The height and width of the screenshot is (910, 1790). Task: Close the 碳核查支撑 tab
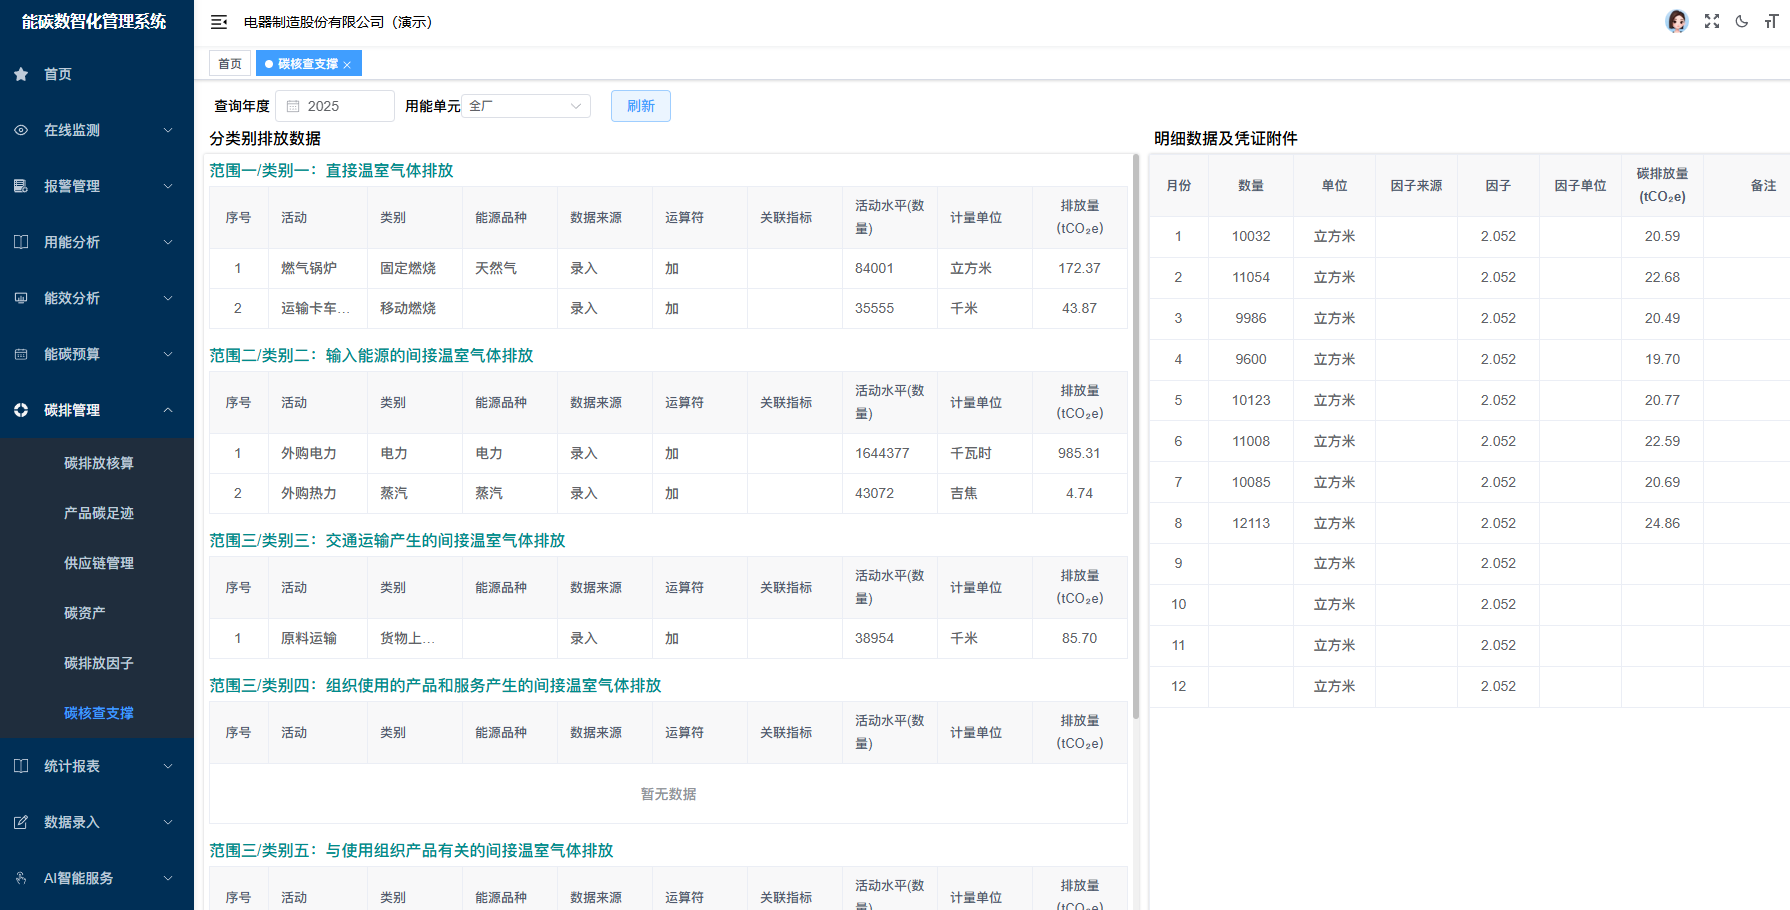348,62
